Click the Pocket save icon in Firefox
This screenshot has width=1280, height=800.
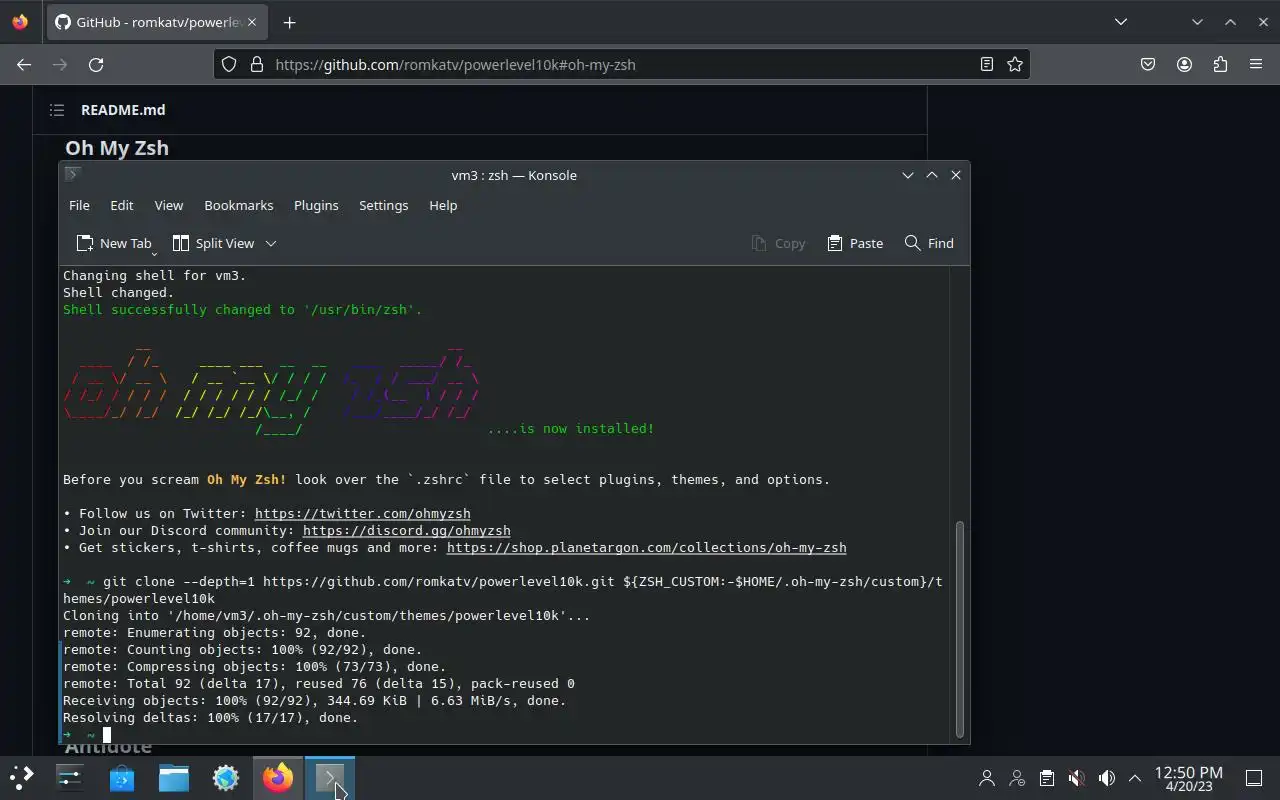coord(1148,64)
